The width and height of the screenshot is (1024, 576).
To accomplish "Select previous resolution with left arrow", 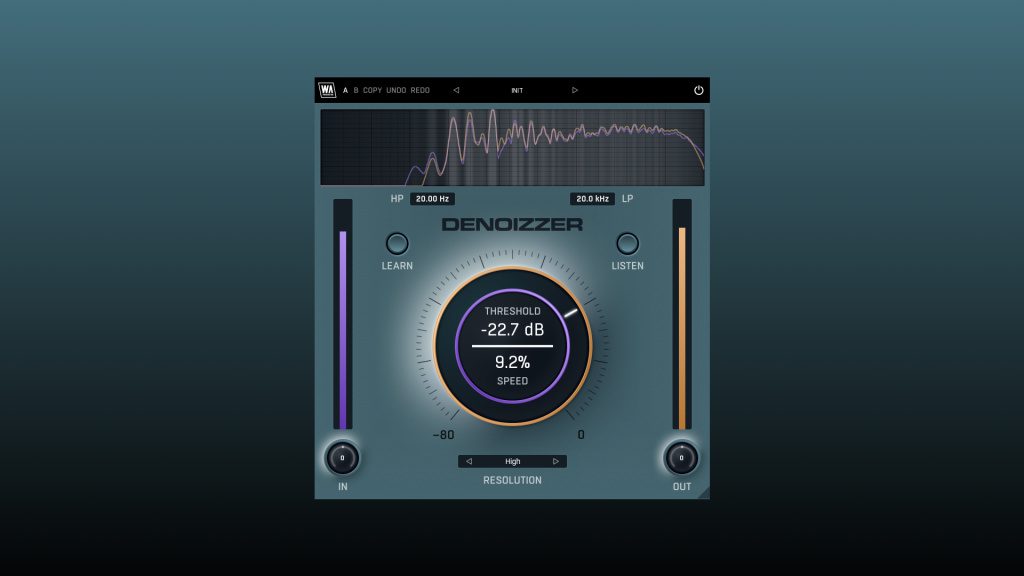I will (468, 461).
